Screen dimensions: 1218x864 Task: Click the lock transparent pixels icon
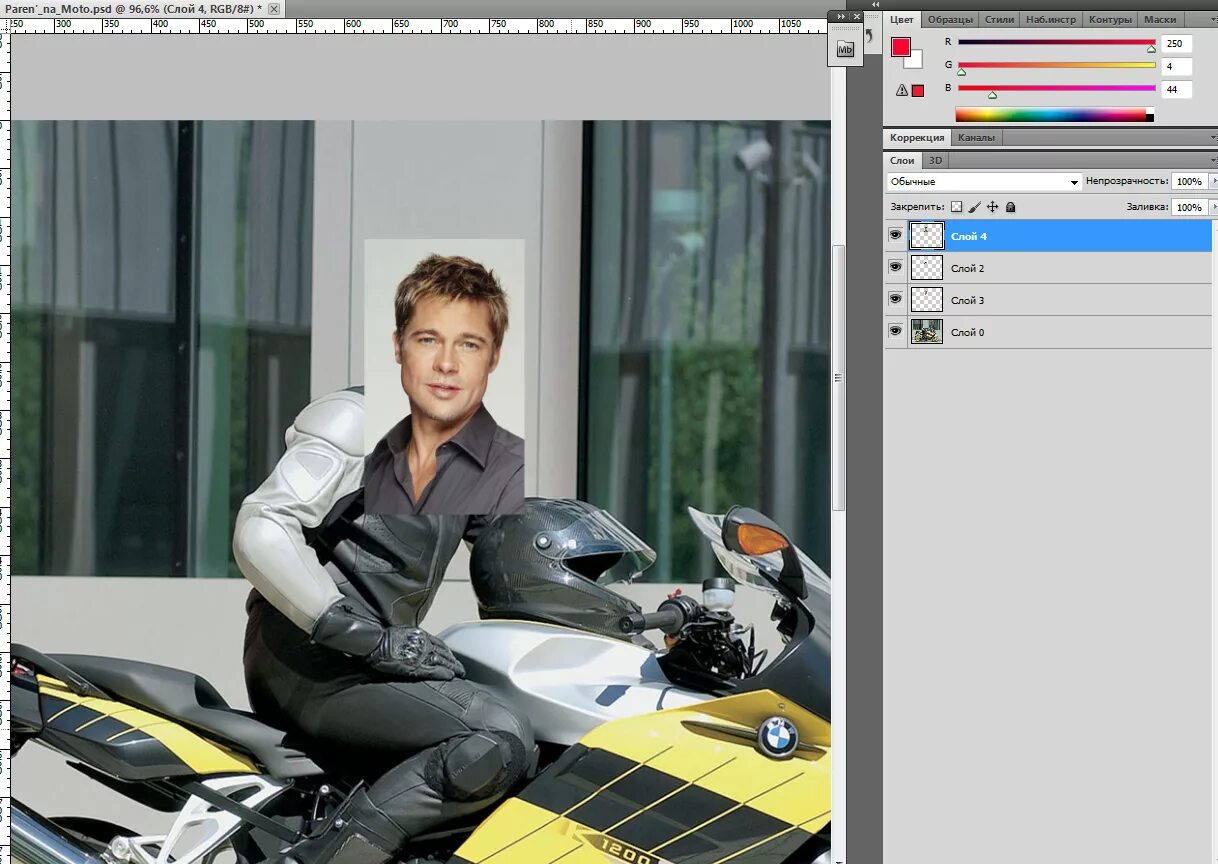(x=956, y=207)
